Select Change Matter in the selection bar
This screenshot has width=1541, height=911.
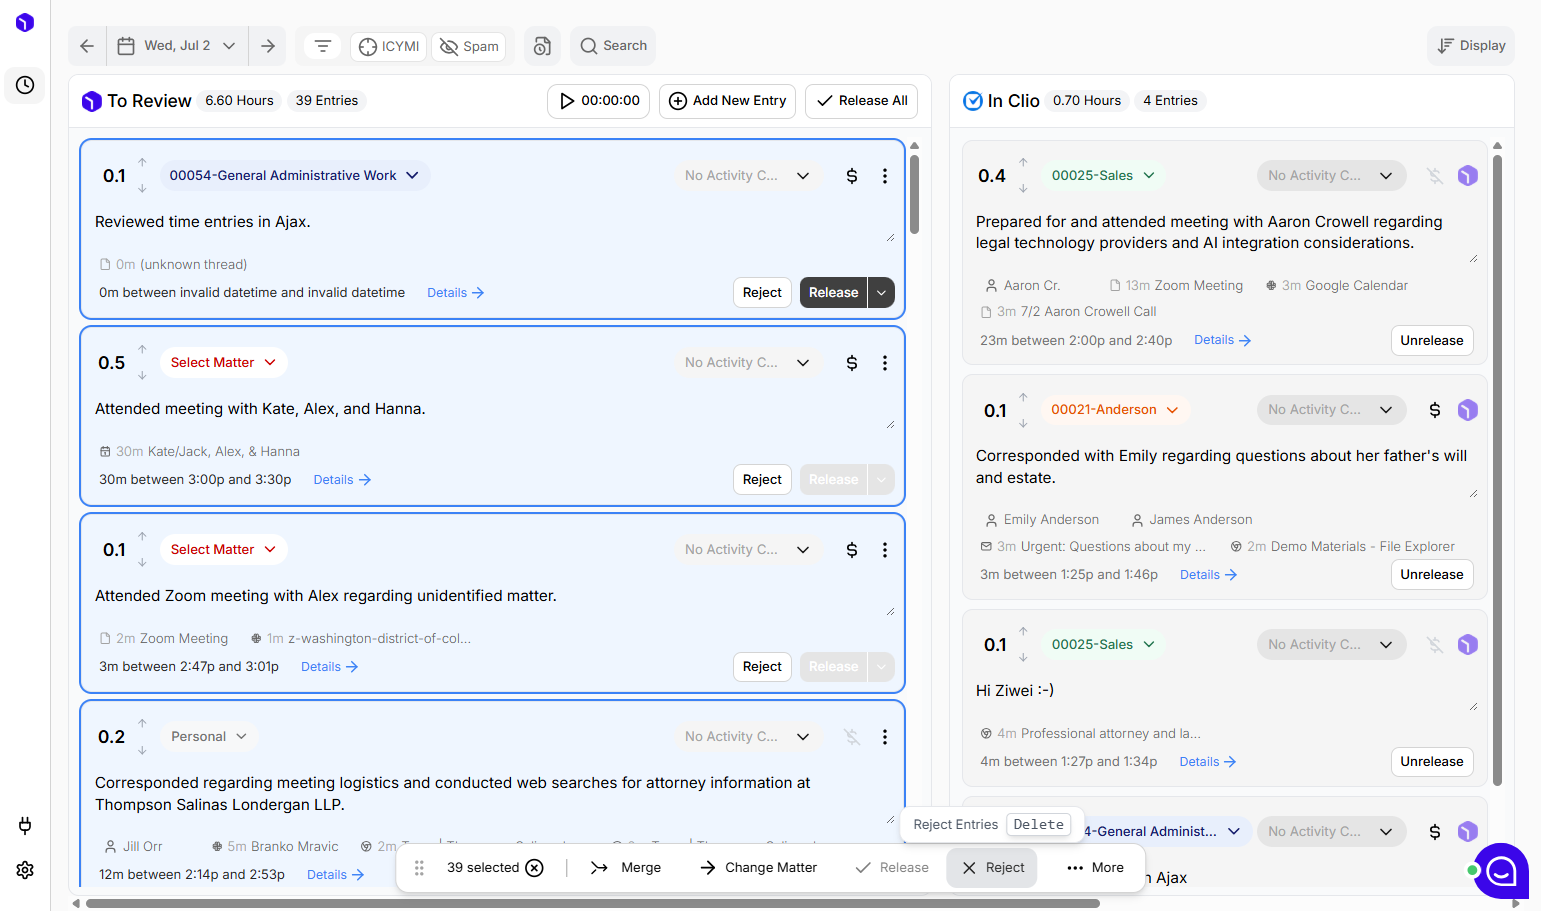[x=759, y=868]
